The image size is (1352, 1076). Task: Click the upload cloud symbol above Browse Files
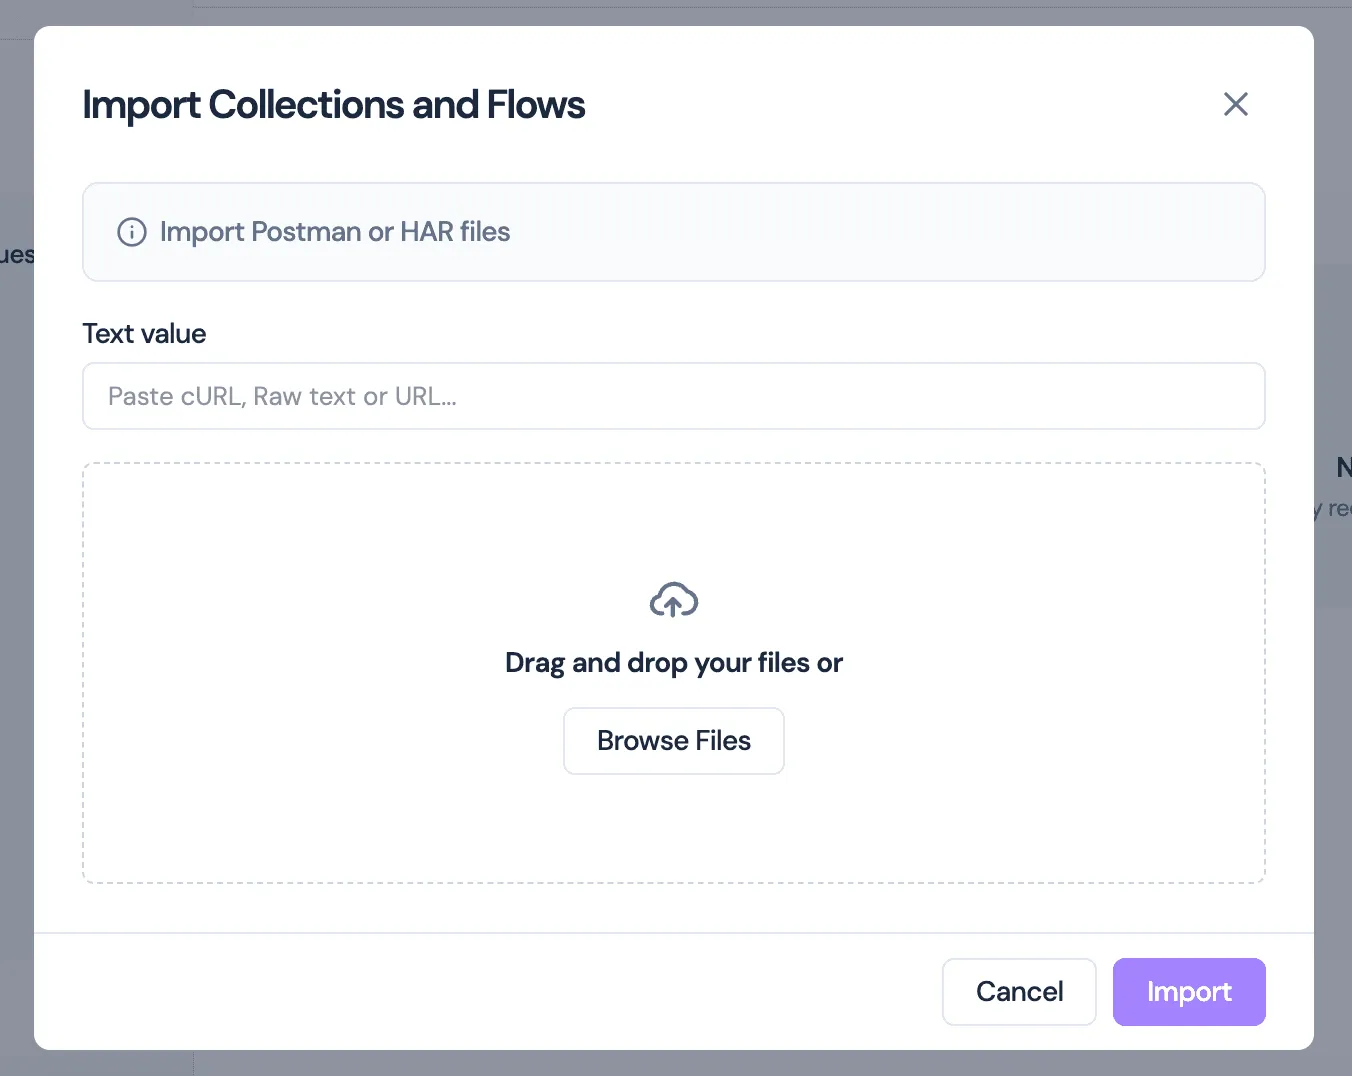(x=673, y=600)
